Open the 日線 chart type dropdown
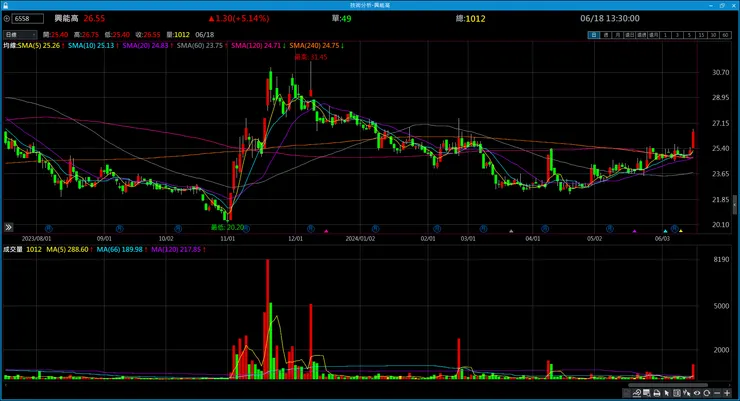The width and height of the screenshot is (740, 401). (20, 35)
